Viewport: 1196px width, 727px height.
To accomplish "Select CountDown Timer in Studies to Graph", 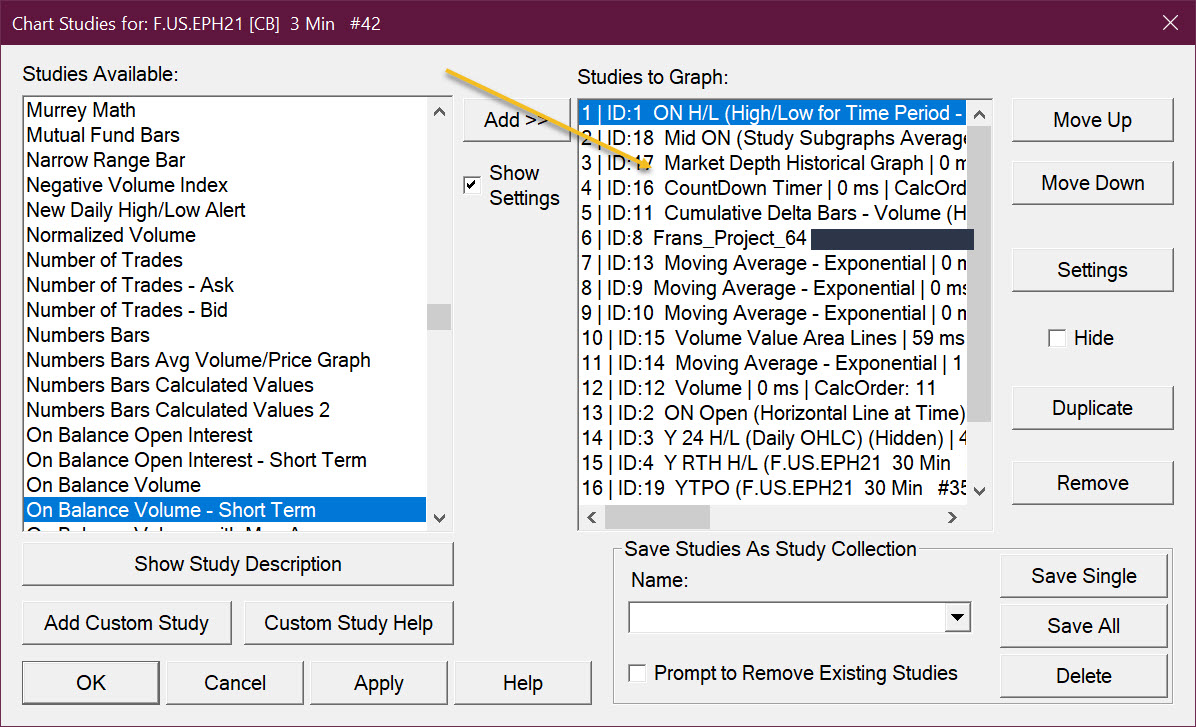I will [x=773, y=188].
